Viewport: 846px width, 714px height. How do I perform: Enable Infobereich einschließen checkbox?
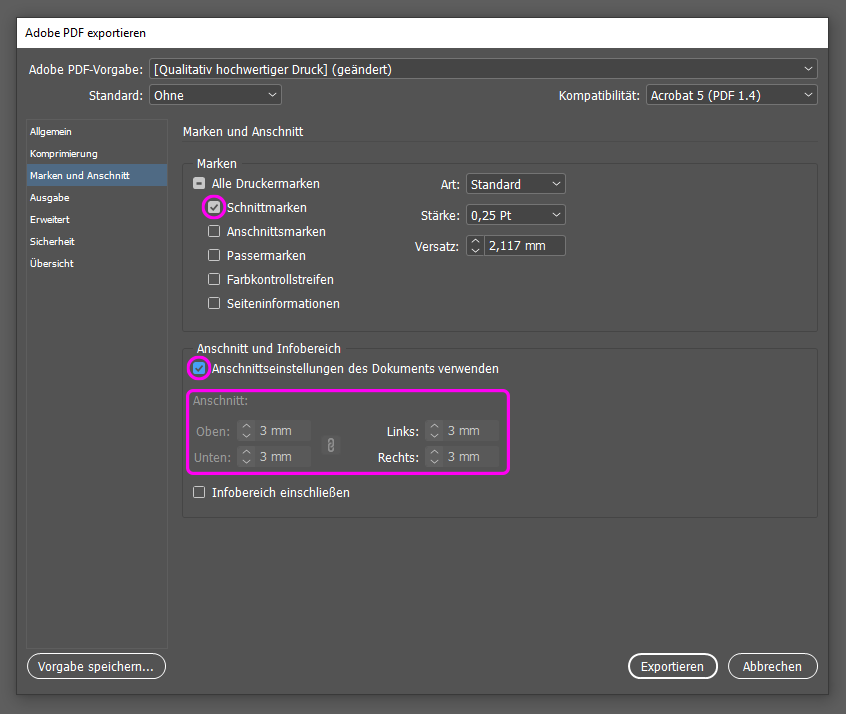point(199,493)
